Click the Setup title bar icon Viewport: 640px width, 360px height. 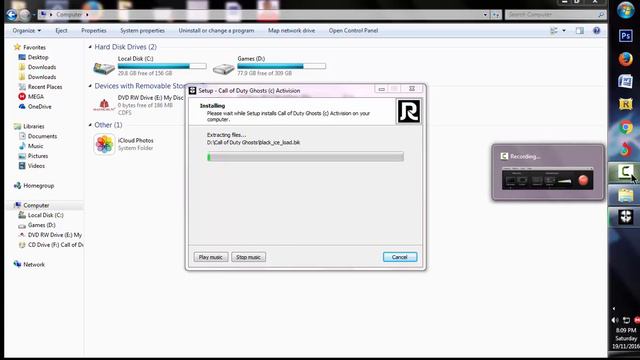(193, 91)
